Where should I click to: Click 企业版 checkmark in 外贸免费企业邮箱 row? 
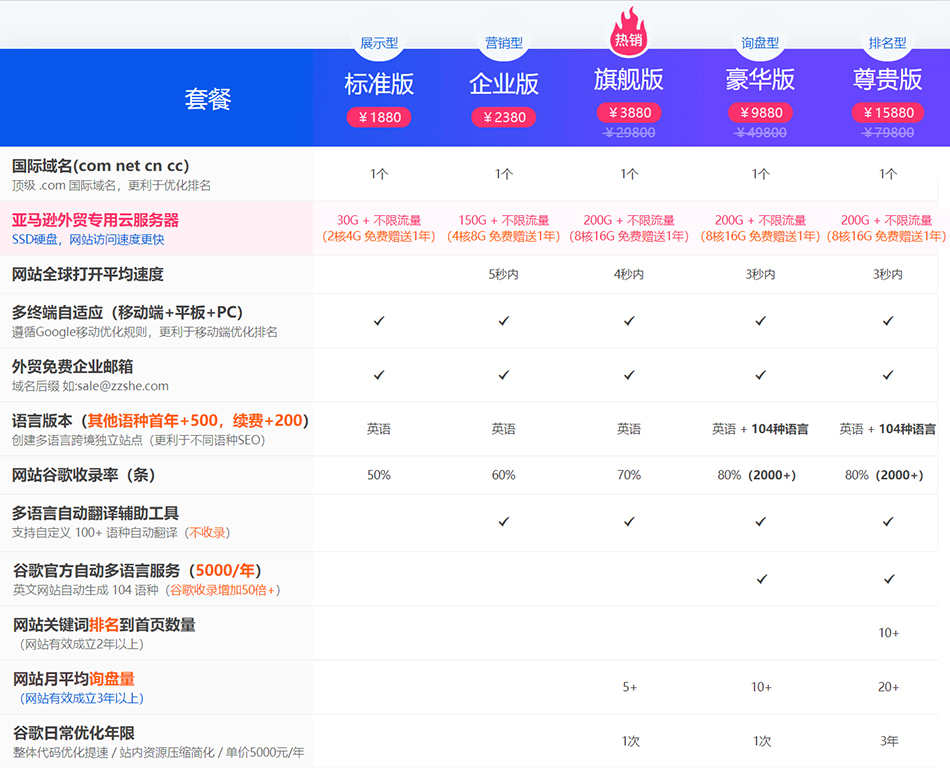(x=504, y=375)
